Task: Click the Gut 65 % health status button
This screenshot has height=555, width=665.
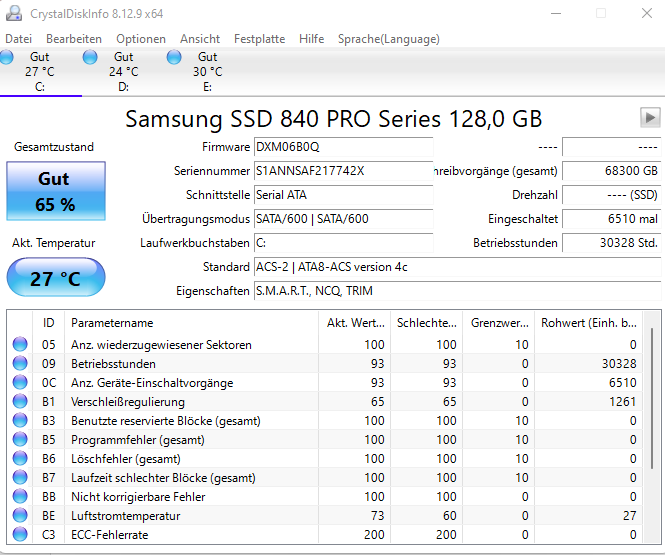Action: coord(56,191)
